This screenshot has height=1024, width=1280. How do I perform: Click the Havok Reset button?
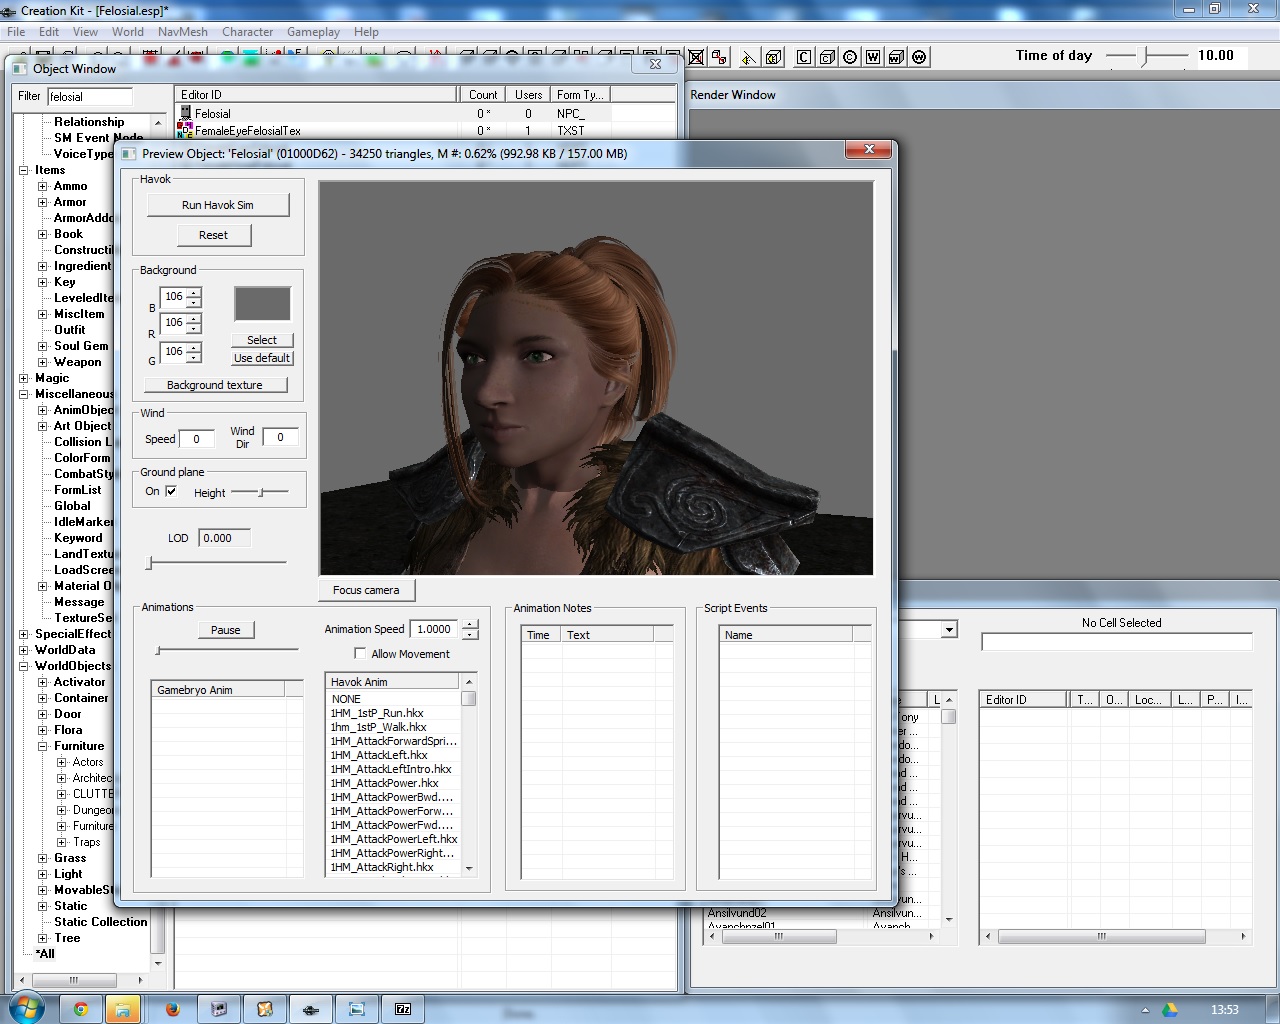click(x=213, y=235)
